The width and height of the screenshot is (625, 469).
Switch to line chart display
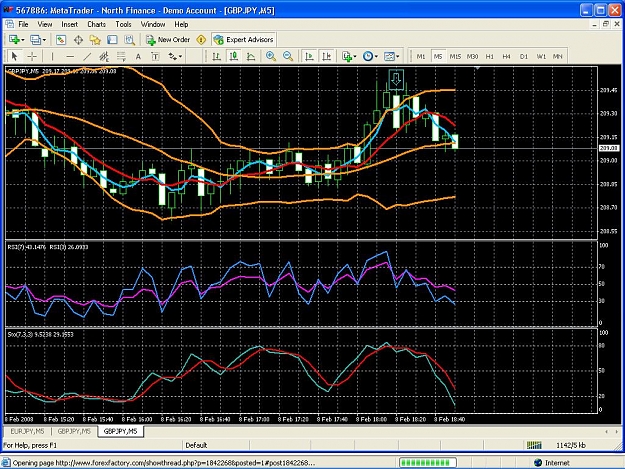pos(251,56)
